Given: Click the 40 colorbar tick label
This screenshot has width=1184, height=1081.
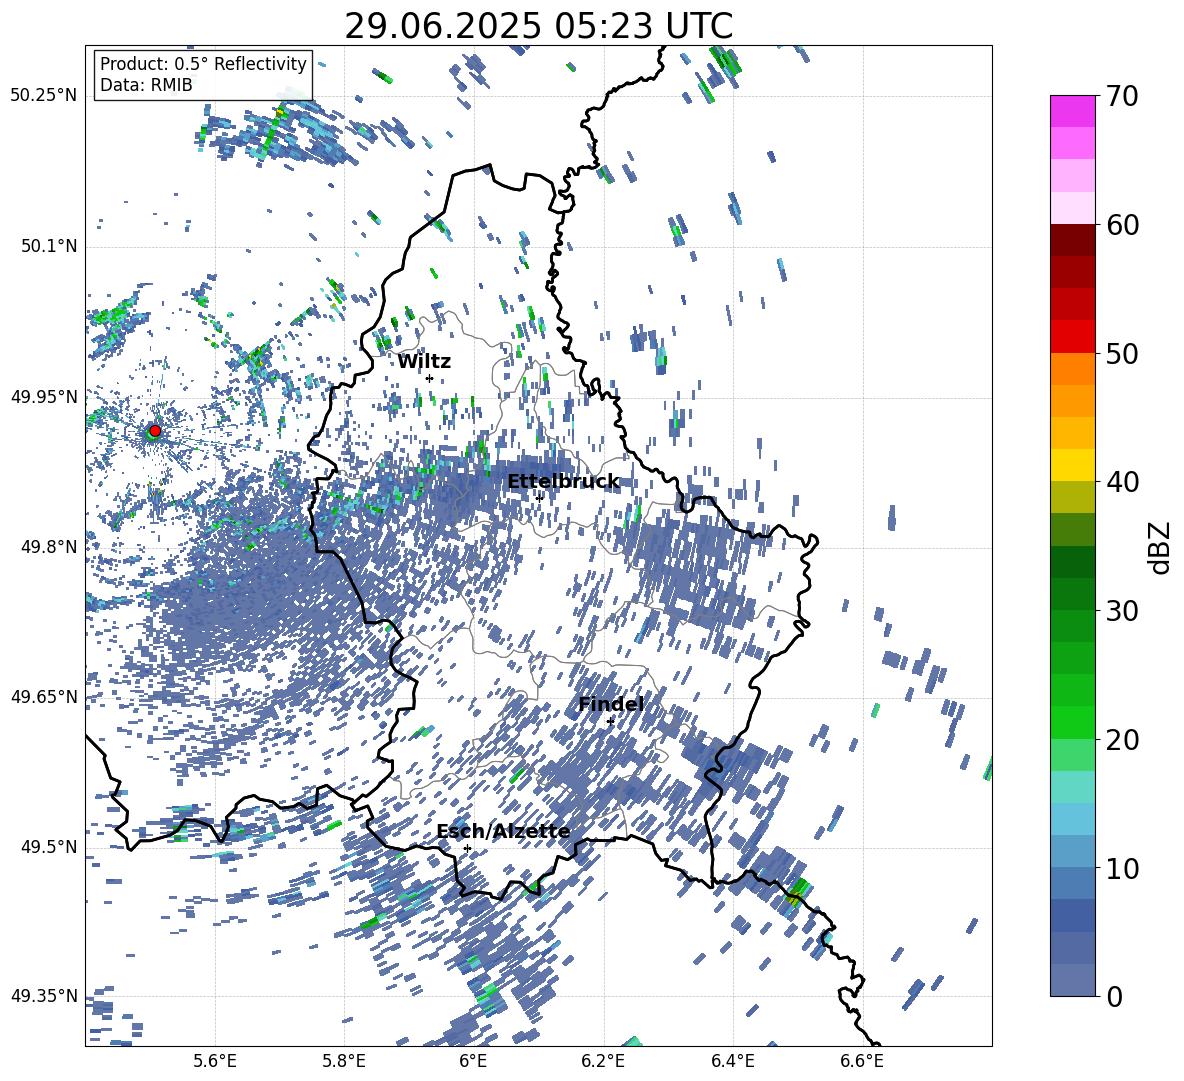Looking at the screenshot, I should [1122, 482].
